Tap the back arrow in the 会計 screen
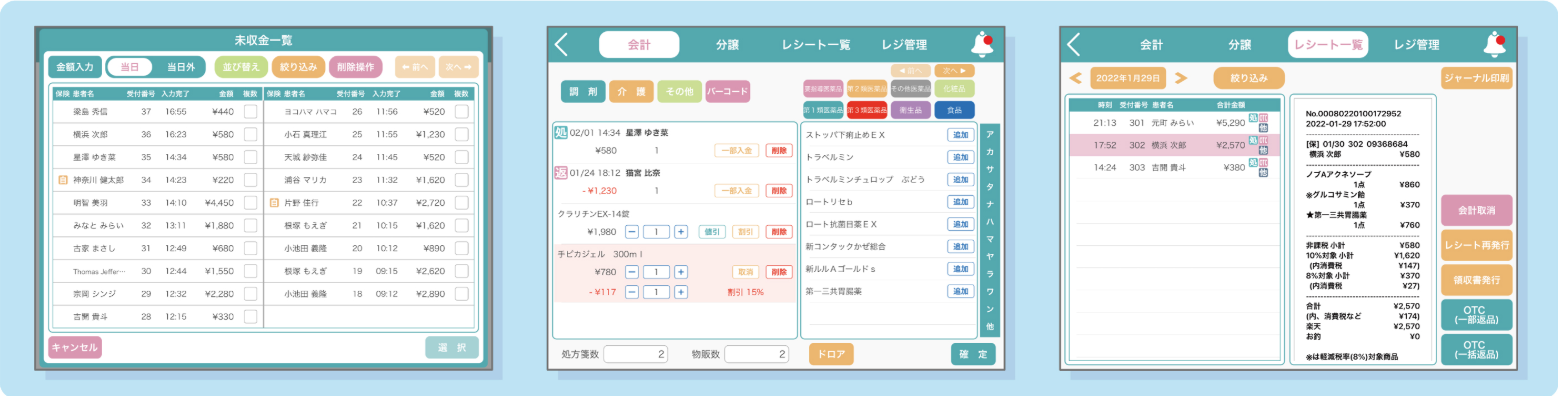This screenshot has width=1558, height=396. (x=561, y=44)
